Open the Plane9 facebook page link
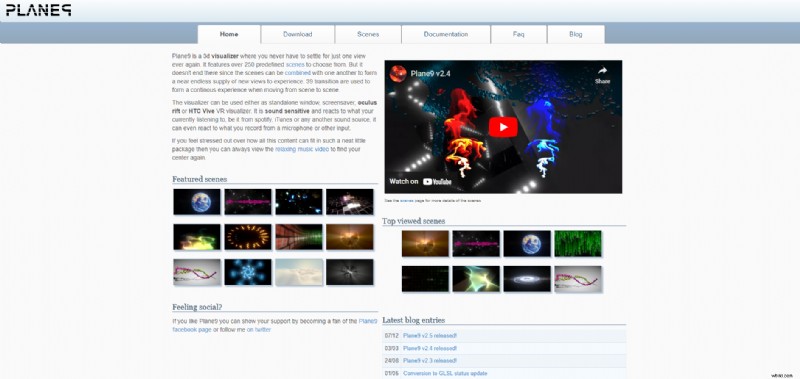Image resolution: width=800 pixels, height=379 pixels. click(275, 325)
